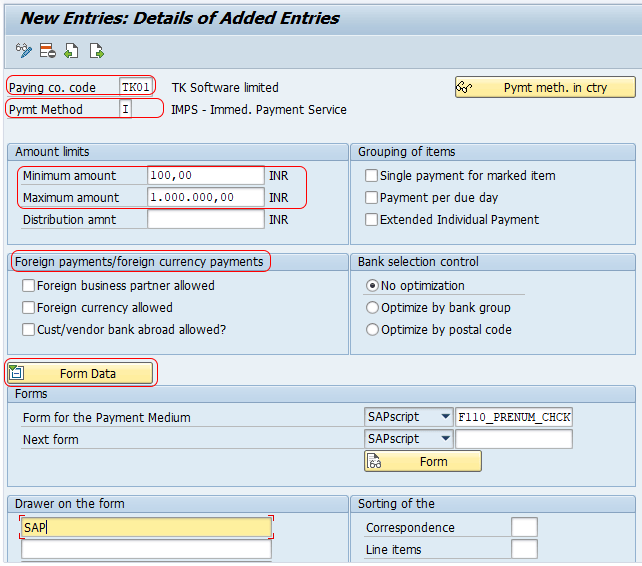642x566 pixels.
Task: Click the Correspondence sorting field
Action: [524, 528]
